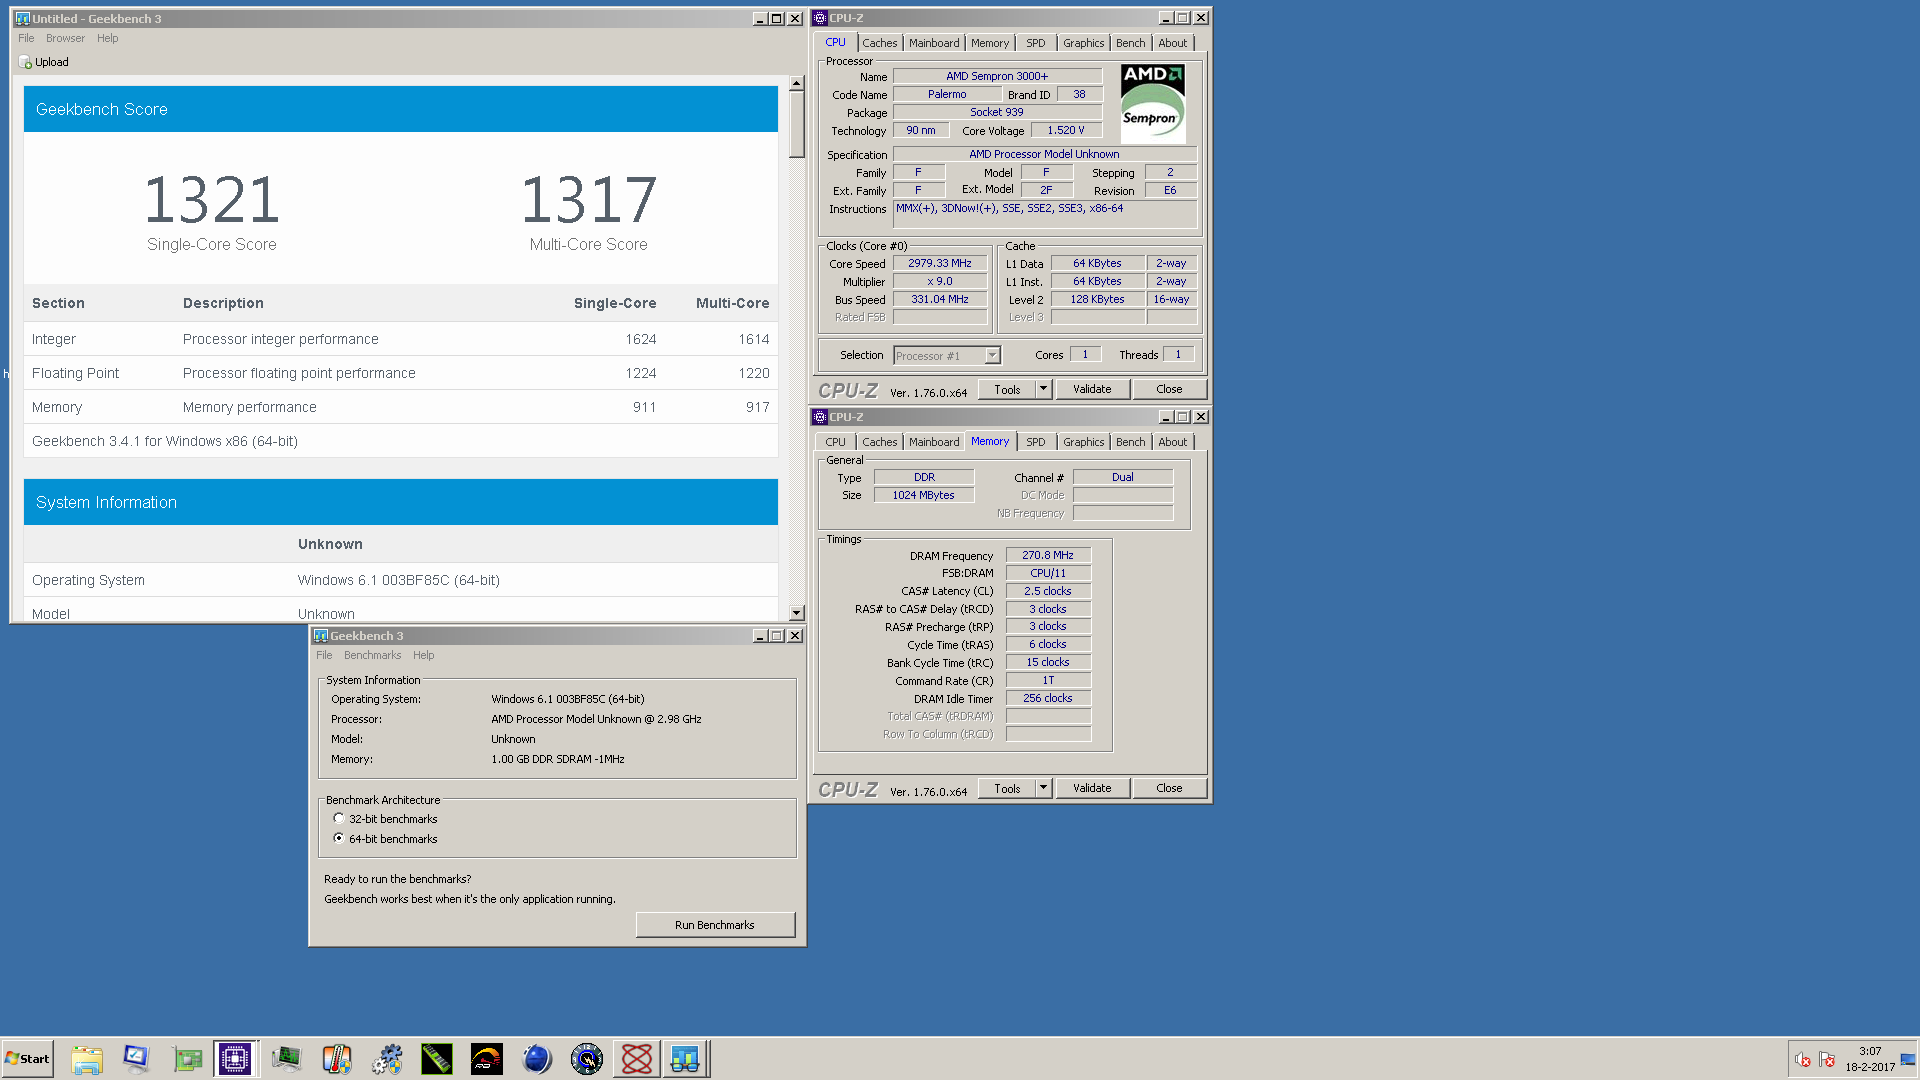Viewport: 1920px width, 1080px height.
Task: Click the Integer row in results table
Action: pyautogui.click(x=400, y=339)
